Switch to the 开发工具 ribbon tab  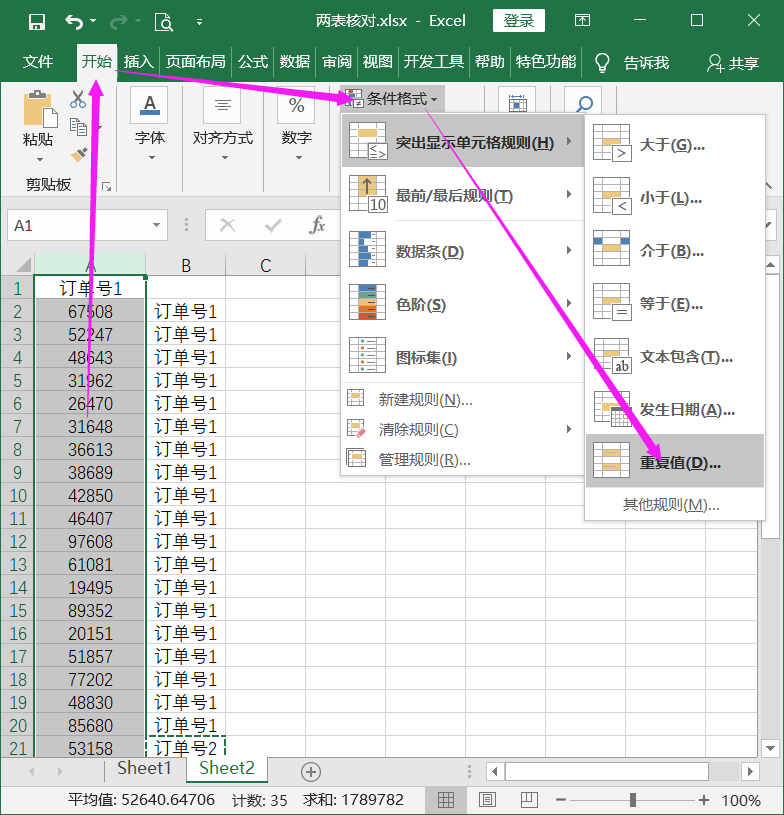pos(434,62)
